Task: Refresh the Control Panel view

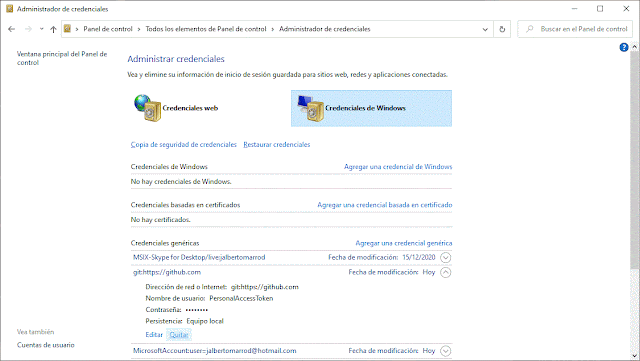Action: [502, 29]
